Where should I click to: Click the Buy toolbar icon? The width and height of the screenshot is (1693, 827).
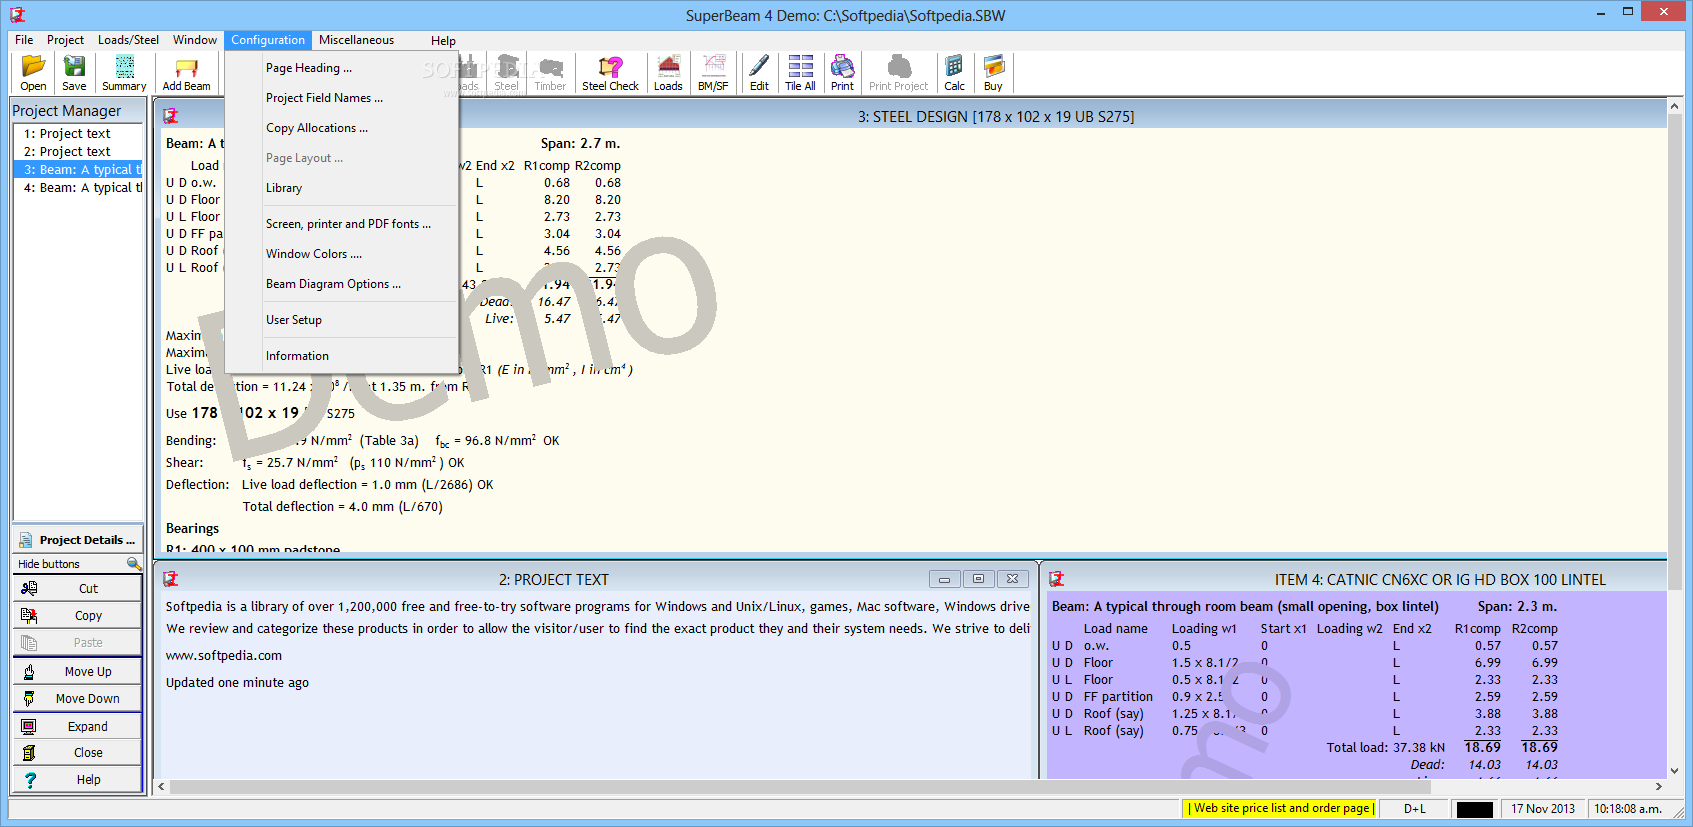[993, 73]
